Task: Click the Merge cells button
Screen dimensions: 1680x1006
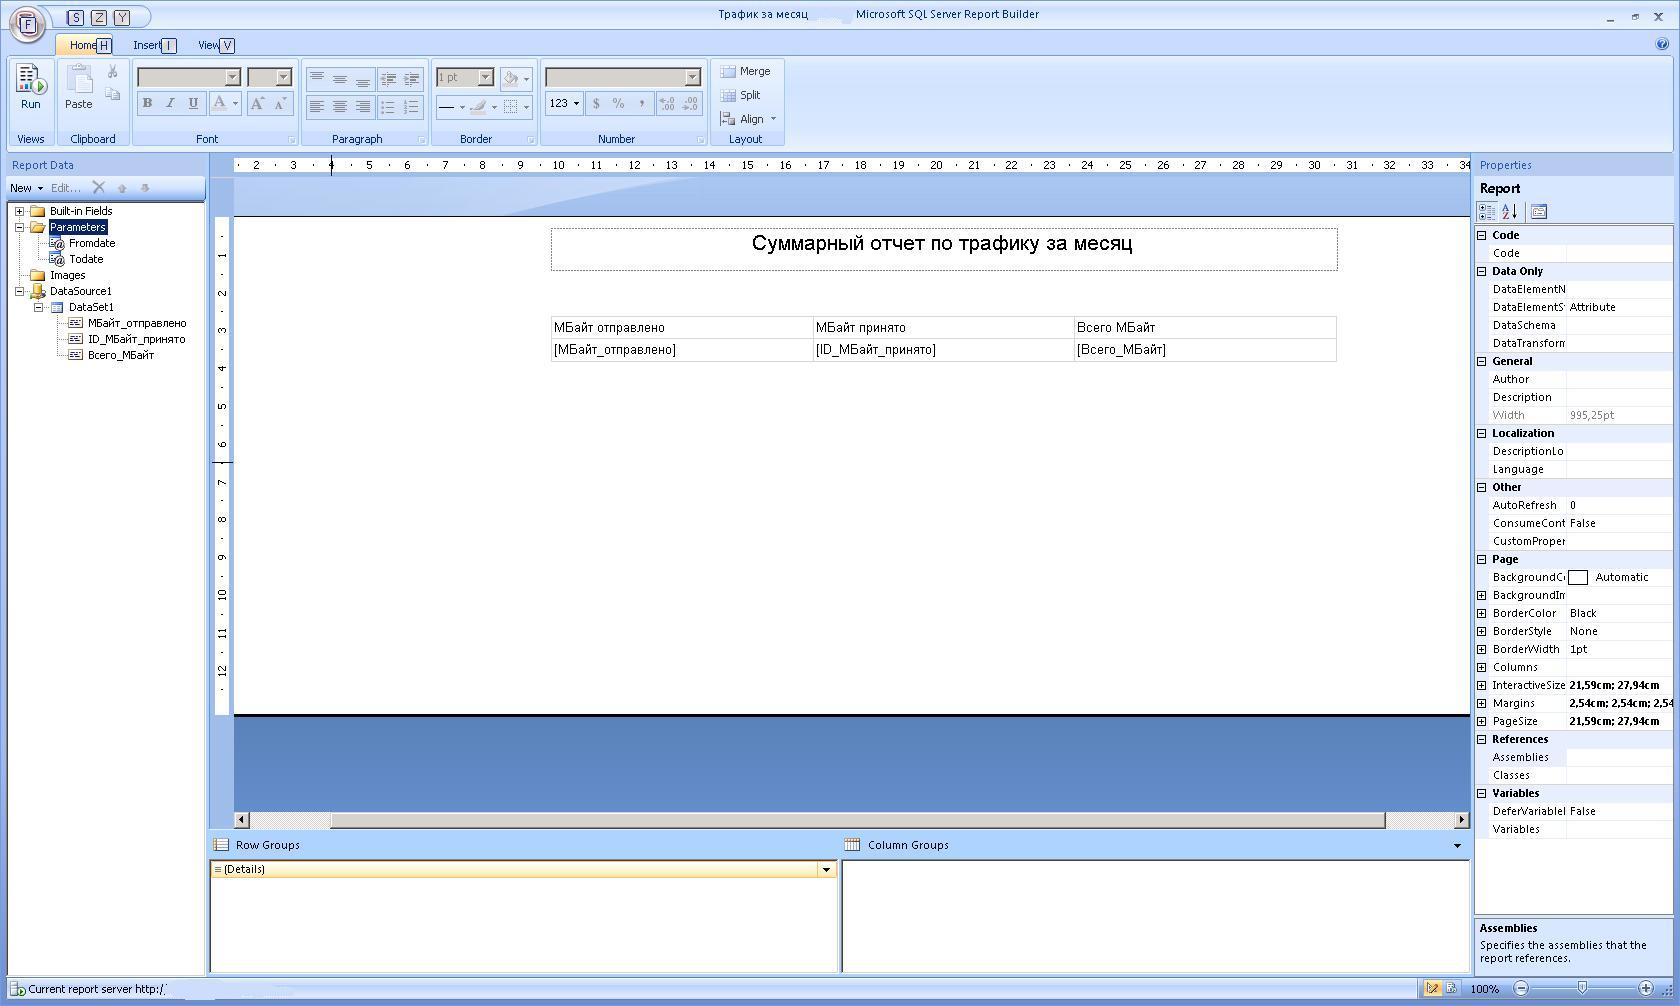Action: [746, 71]
